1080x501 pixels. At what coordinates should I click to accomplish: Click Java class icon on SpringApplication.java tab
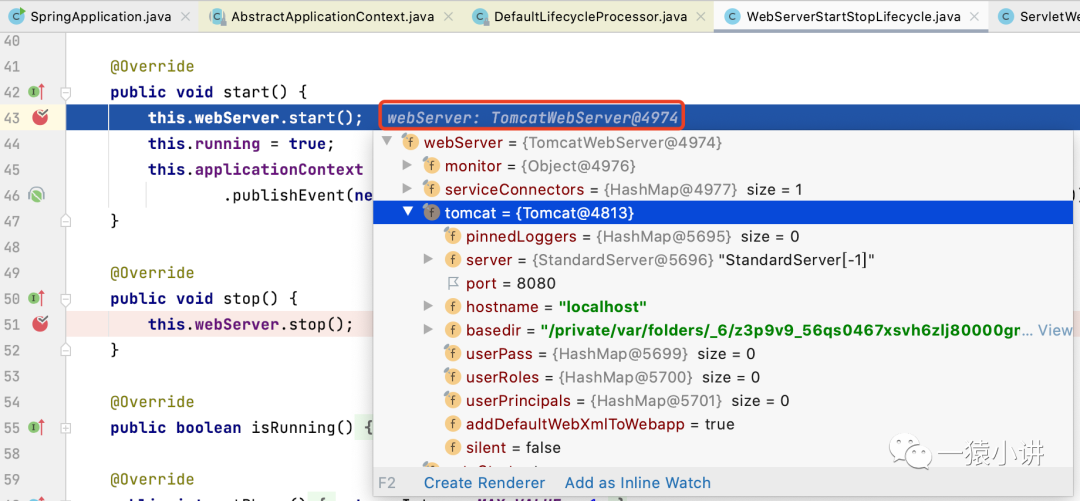tap(18, 15)
